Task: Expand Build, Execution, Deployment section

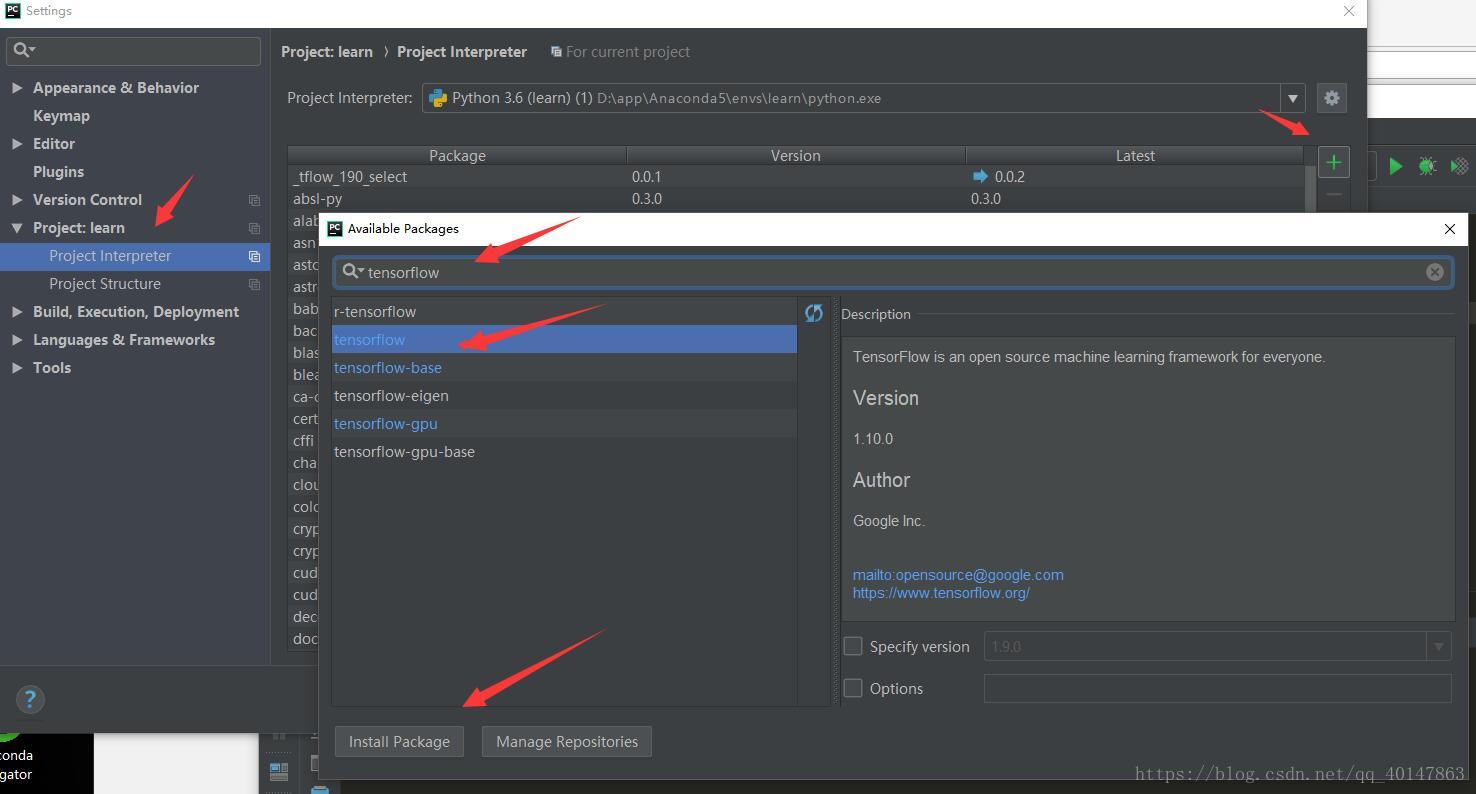Action: 17,312
